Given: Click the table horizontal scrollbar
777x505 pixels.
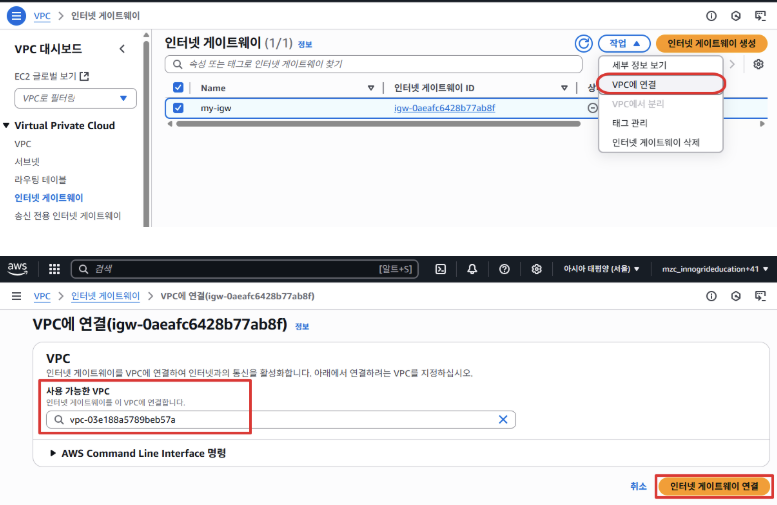Looking at the screenshot, I should pyautogui.click(x=378, y=124).
